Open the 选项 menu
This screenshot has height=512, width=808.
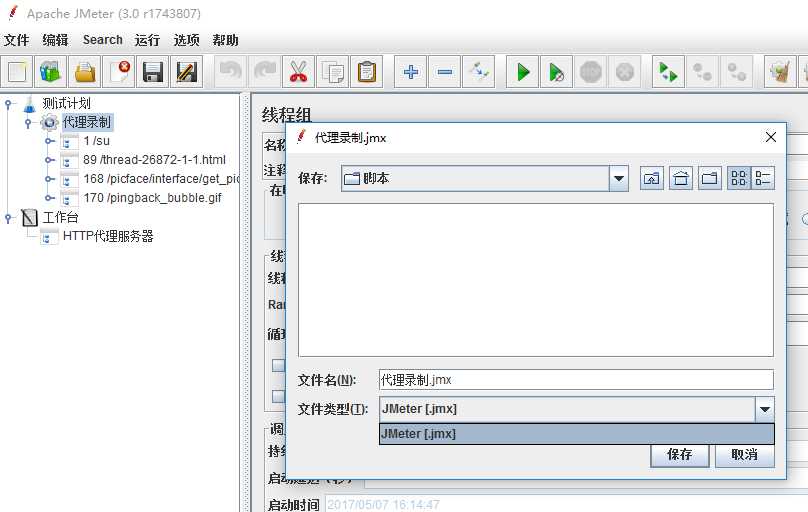coord(186,40)
